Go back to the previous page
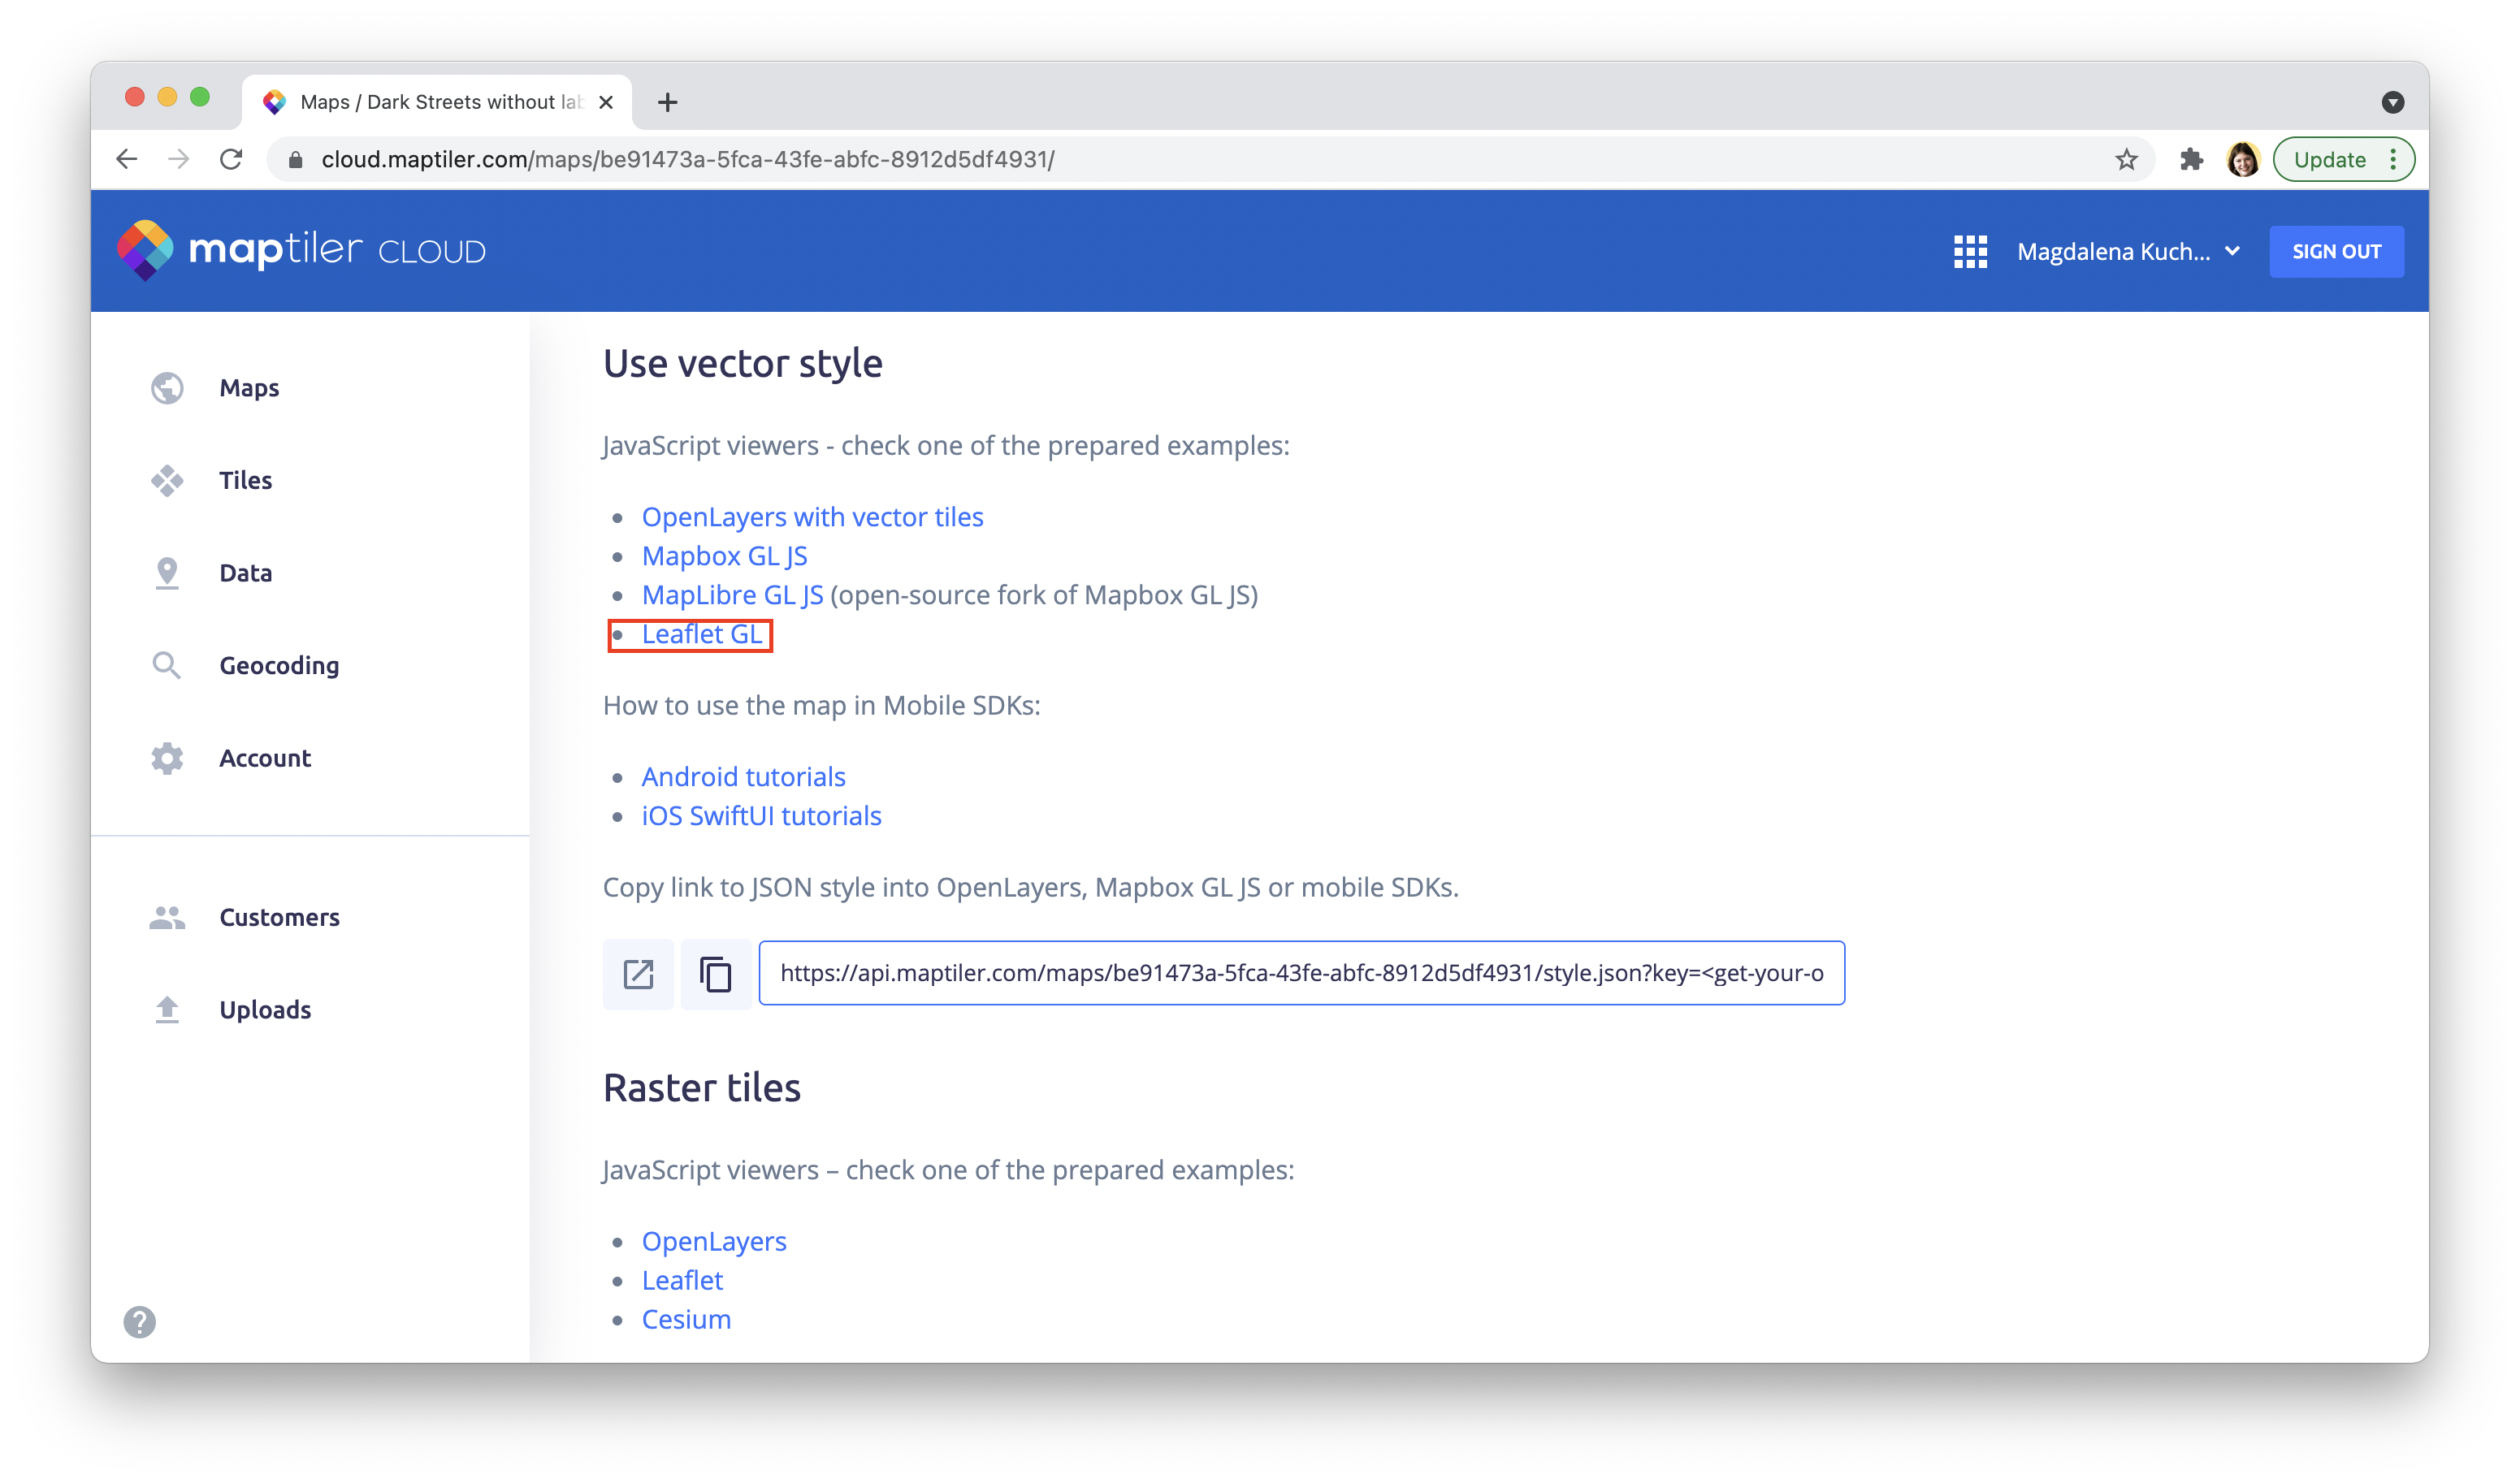Viewport: 2520px width, 1483px height. pos(127,160)
